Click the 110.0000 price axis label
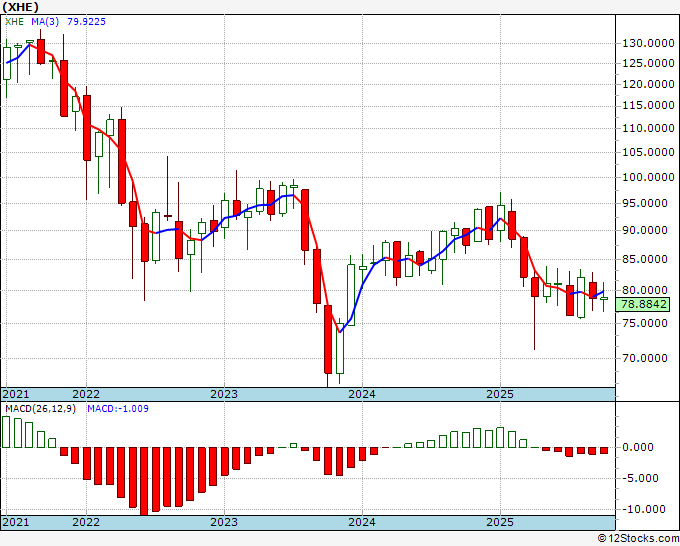This screenshot has width=680, height=546. (648, 128)
